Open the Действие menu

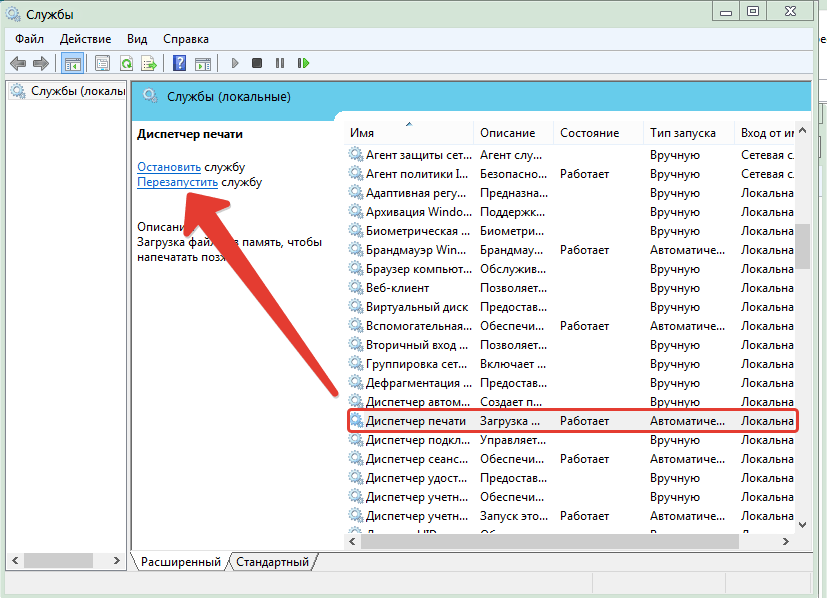(x=85, y=39)
